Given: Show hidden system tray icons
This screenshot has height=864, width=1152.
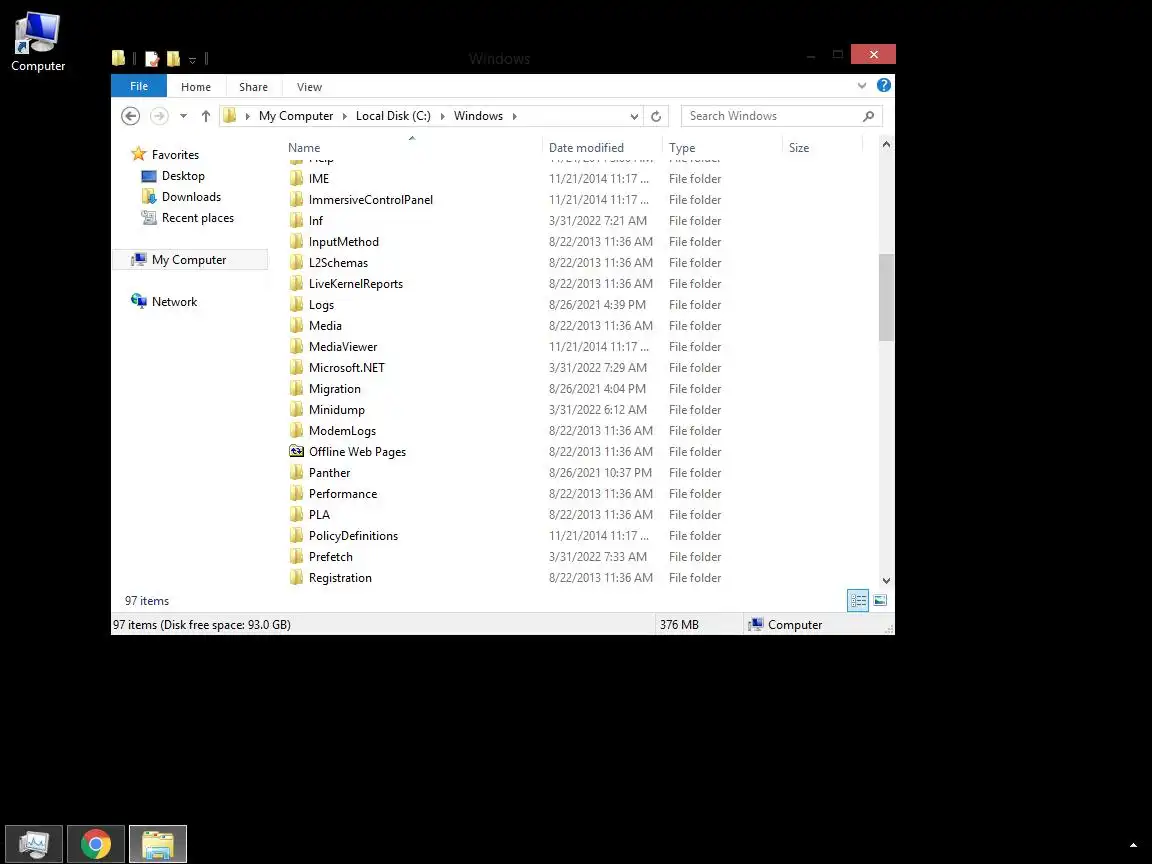Looking at the screenshot, I should (x=1133, y=846).
